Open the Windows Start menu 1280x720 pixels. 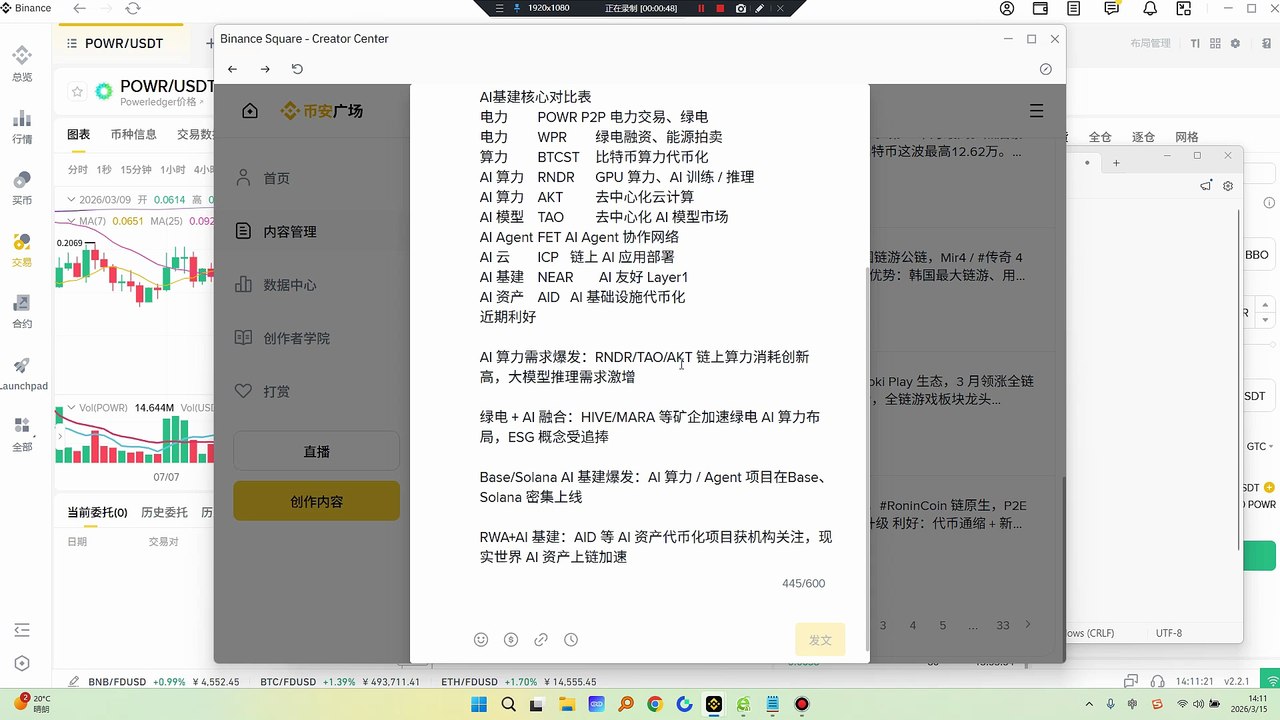[x=477, y=704]
